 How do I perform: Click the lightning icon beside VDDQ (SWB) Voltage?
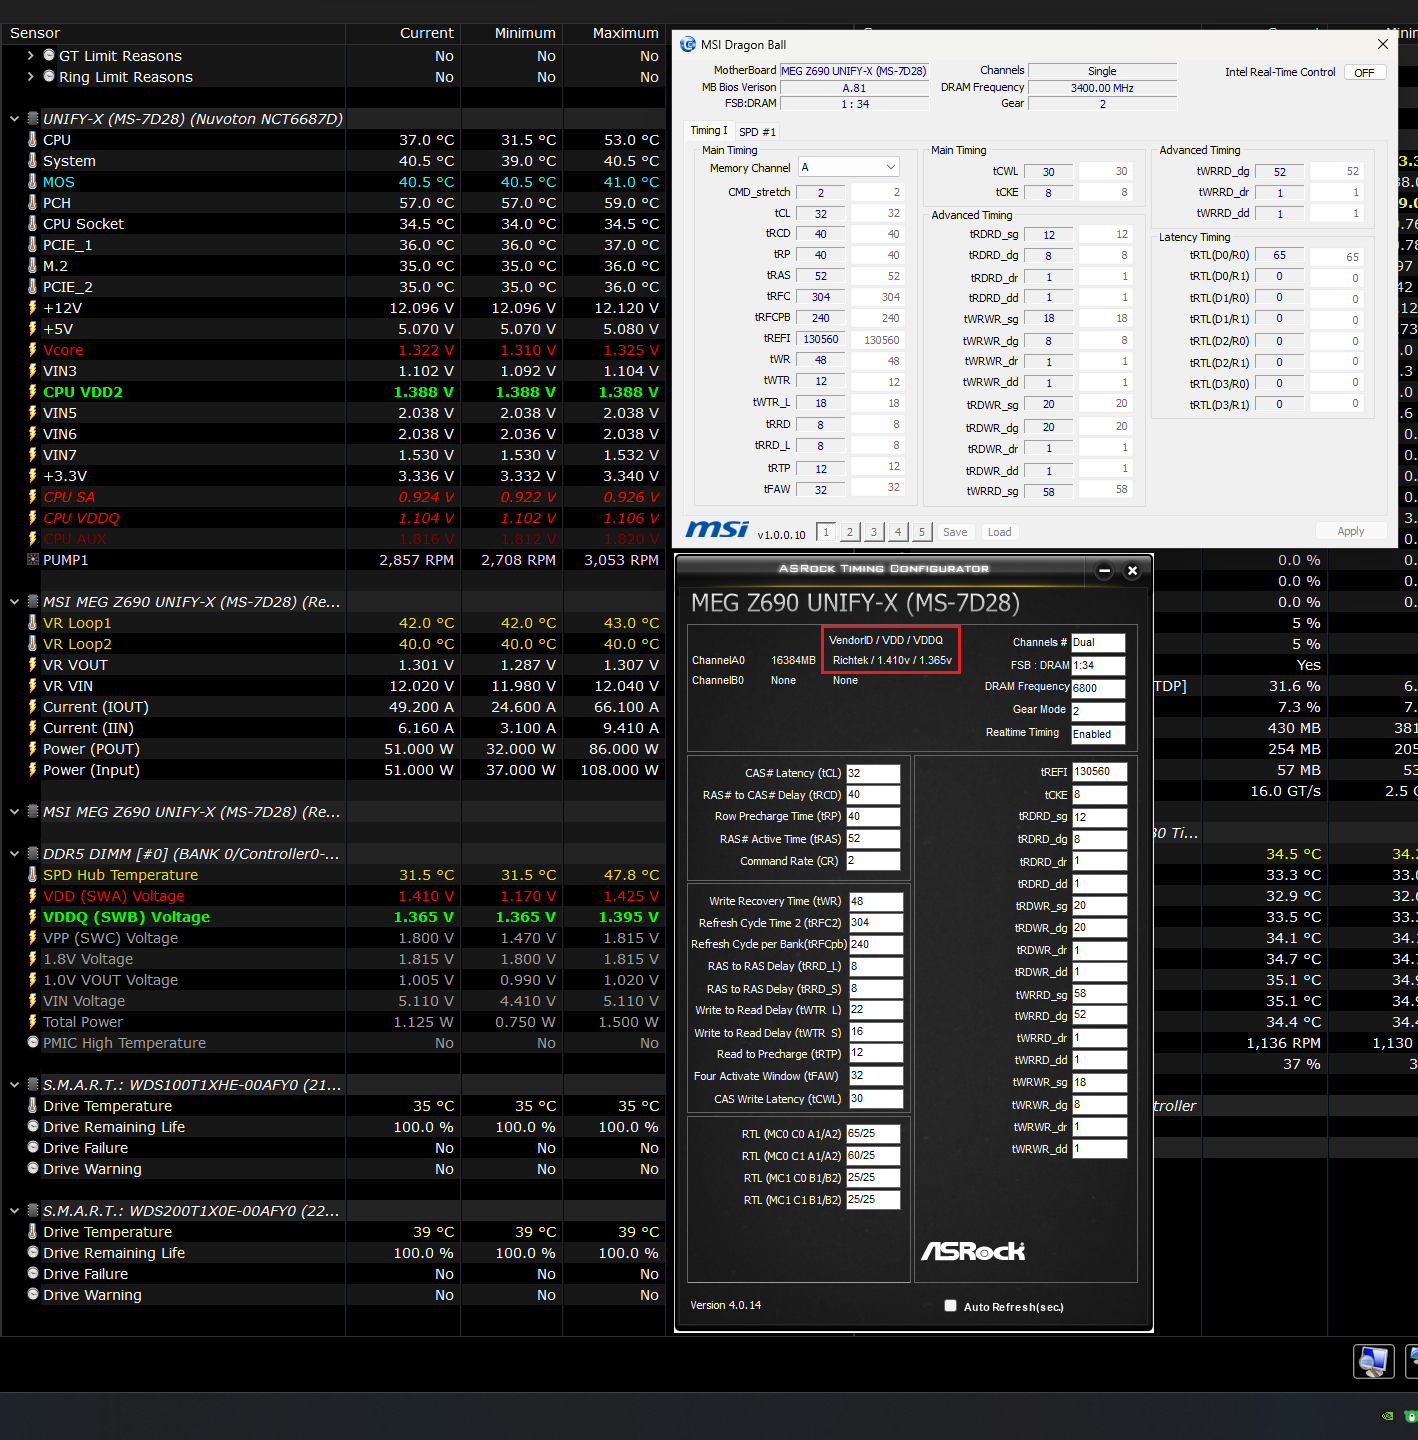pos(32,917)
